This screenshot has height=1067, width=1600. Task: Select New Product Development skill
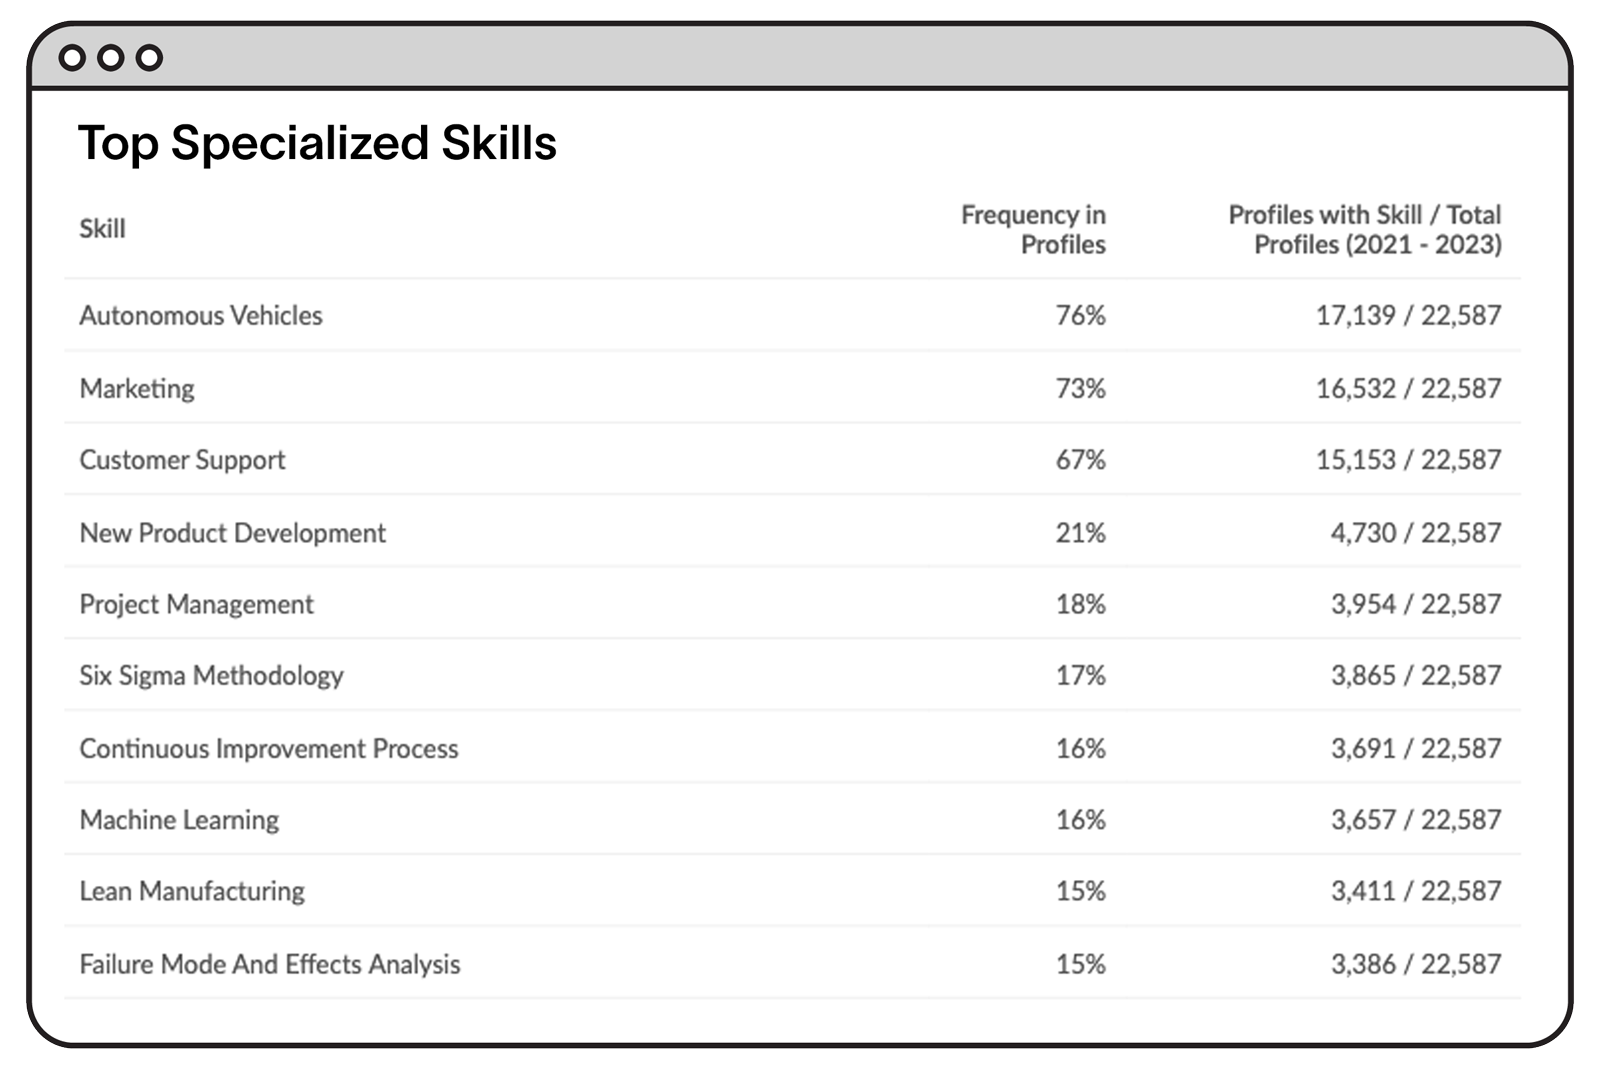(232, 533)
